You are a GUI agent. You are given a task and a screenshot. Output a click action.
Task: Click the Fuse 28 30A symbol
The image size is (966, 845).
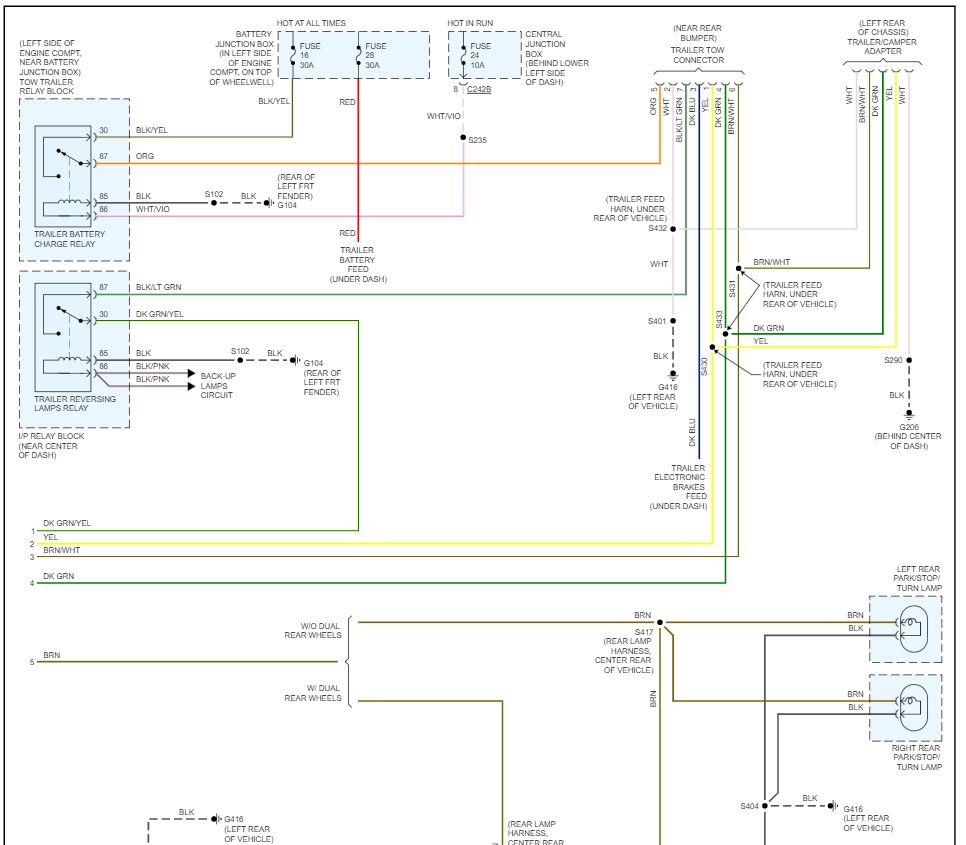click(x=360, y=55)
